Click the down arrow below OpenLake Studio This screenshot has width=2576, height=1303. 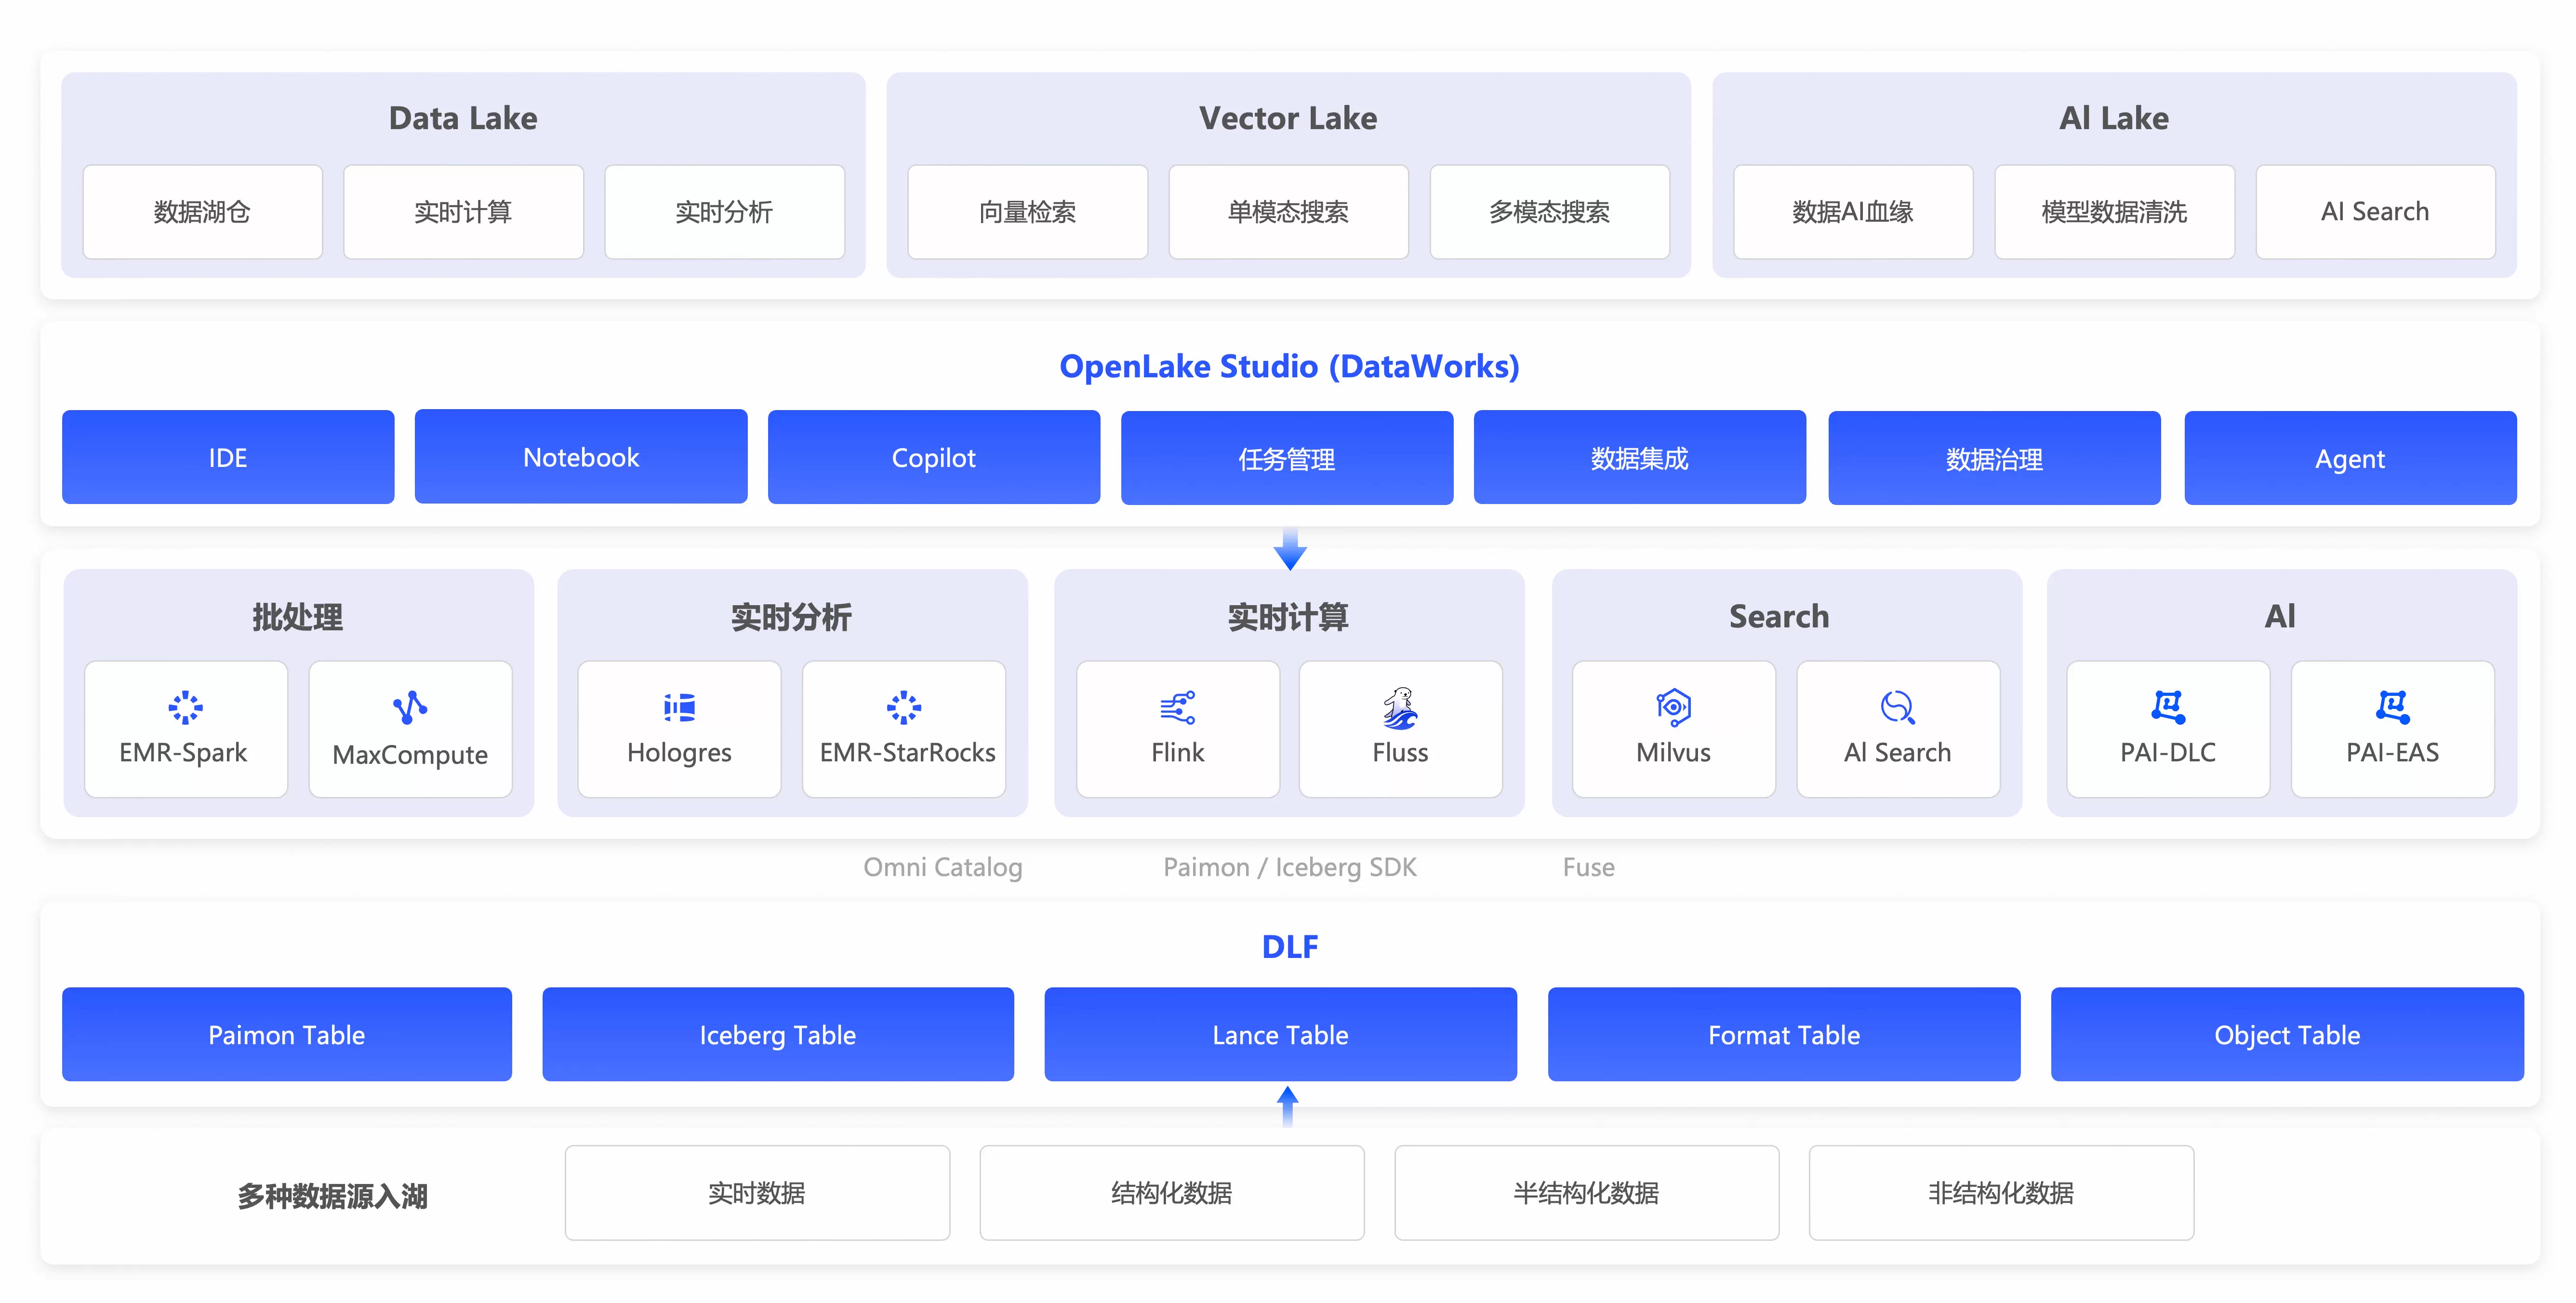[1290, 549]
